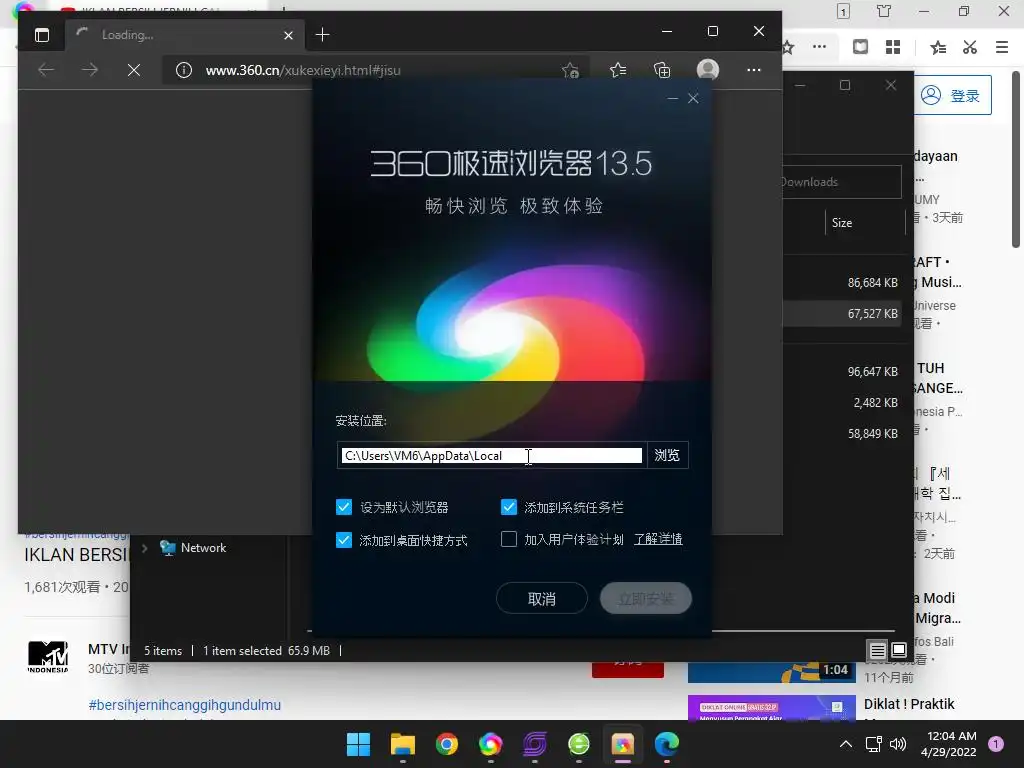Image resolution: width=1024 pixels, height=768 pixels.
Task: Close the Loading tab in Edge
Action: (289, 35)
